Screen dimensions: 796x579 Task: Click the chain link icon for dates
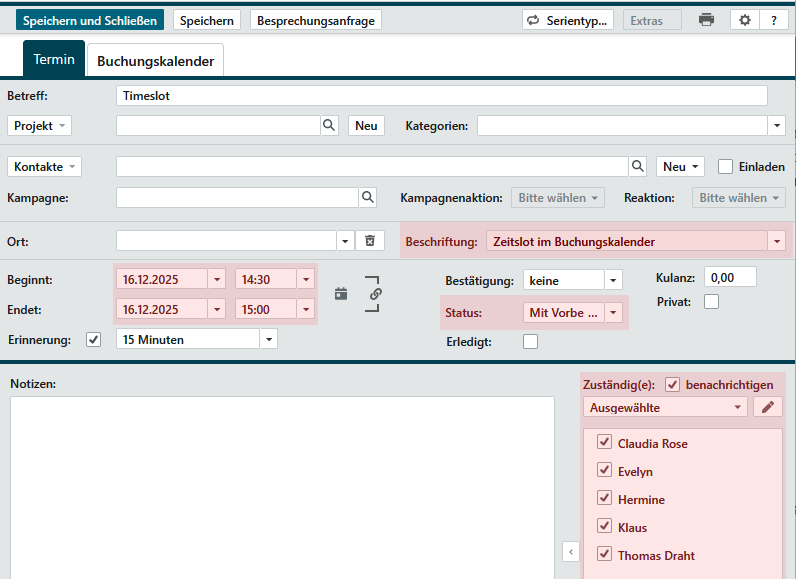point(376,294)
